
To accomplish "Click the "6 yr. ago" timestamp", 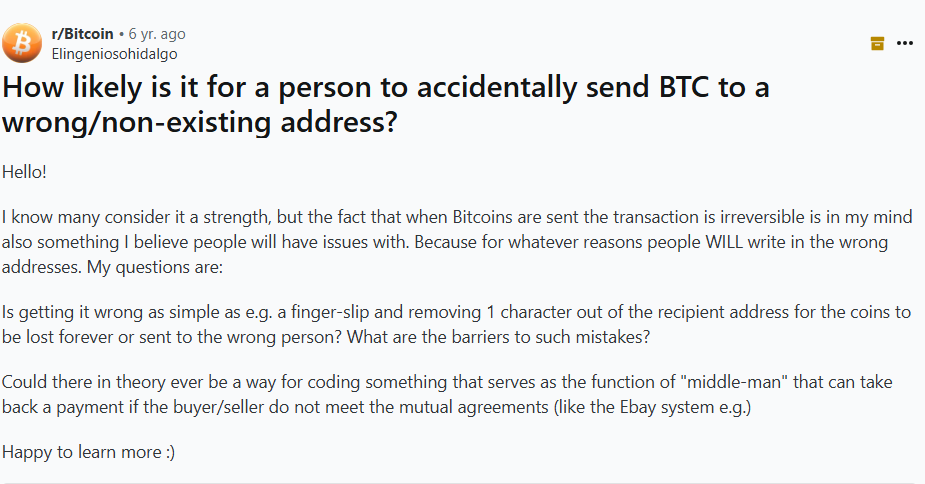I will click(157, 34).
